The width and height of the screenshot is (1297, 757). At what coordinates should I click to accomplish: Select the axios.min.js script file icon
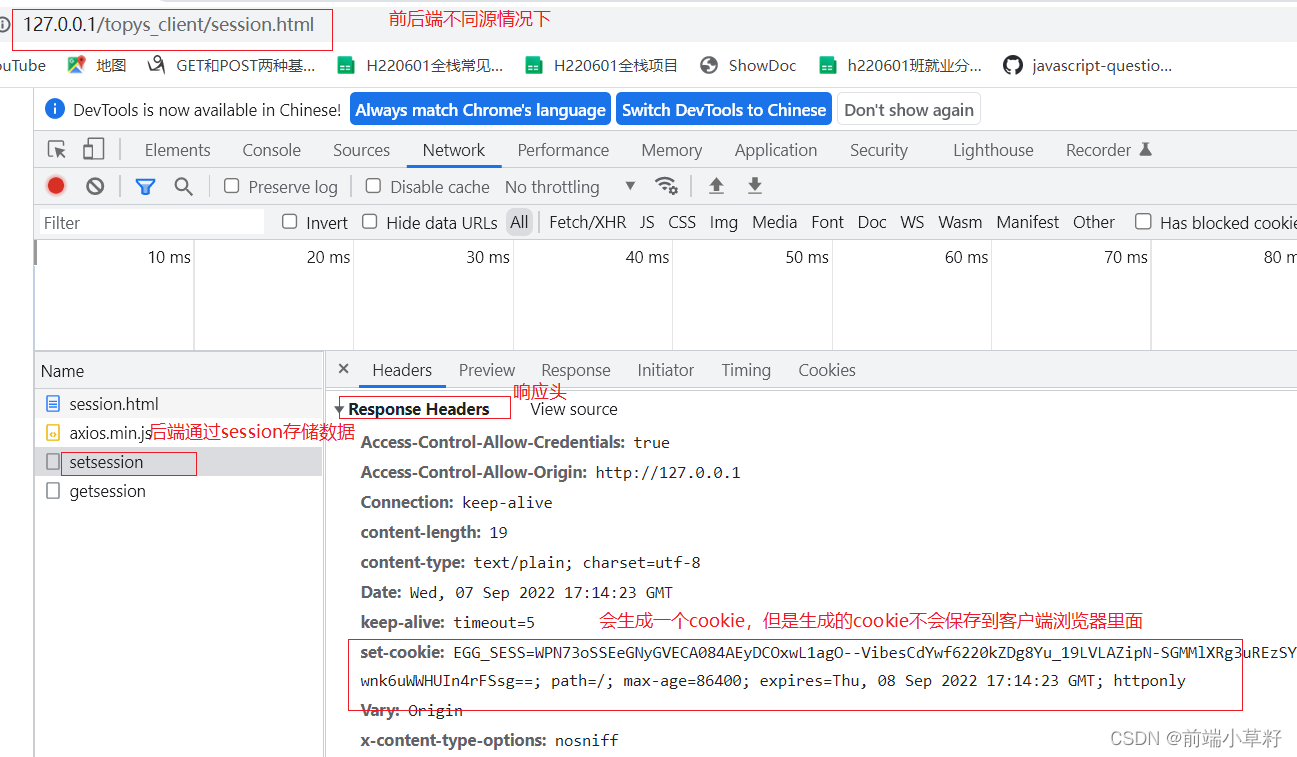52,433
